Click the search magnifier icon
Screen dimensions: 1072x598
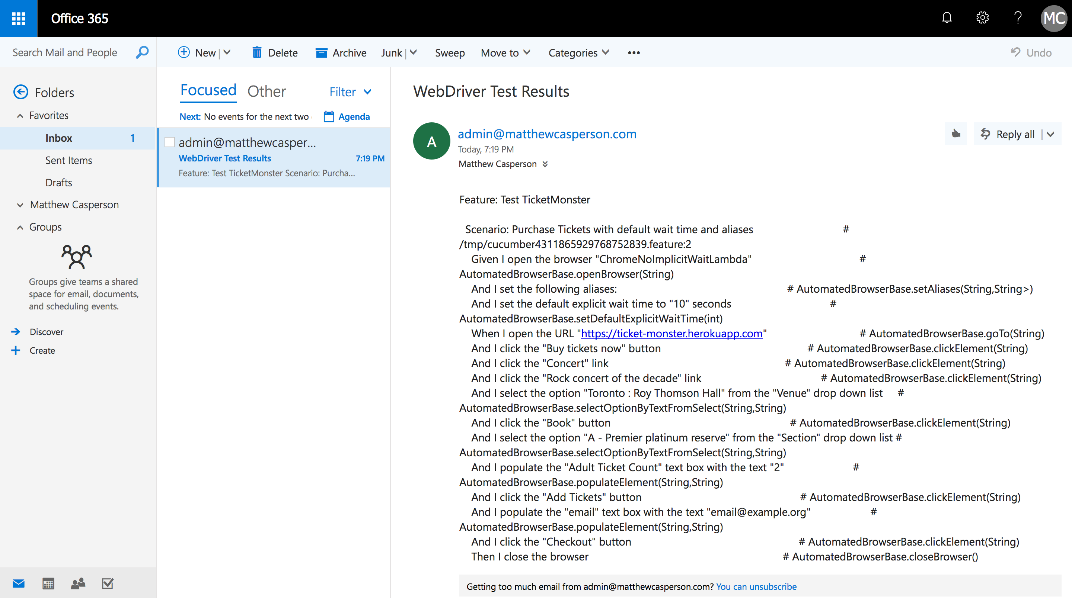click(x=142, y=53)
